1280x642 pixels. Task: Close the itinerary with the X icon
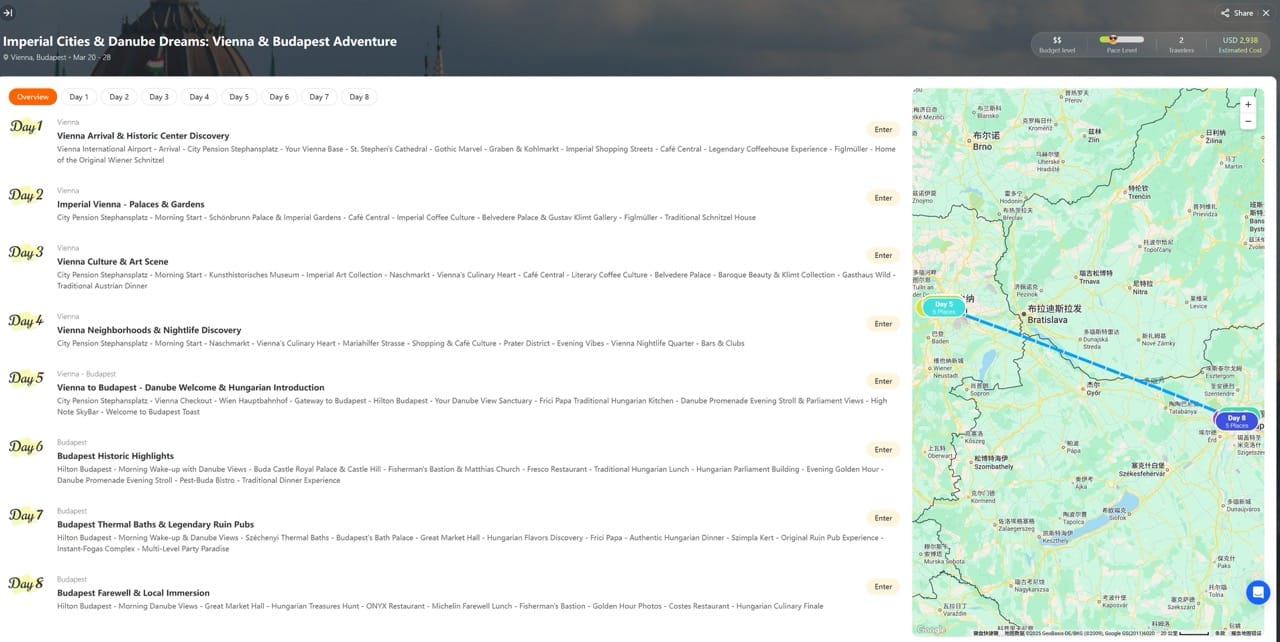coord(1266,13)
